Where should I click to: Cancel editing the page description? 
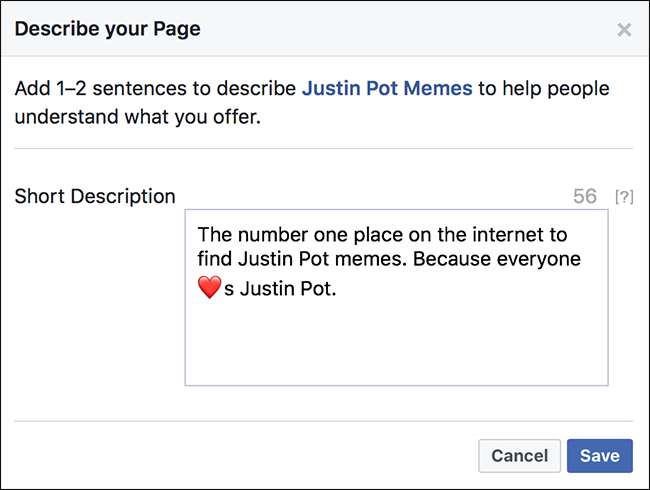click(x=519, y=456)
